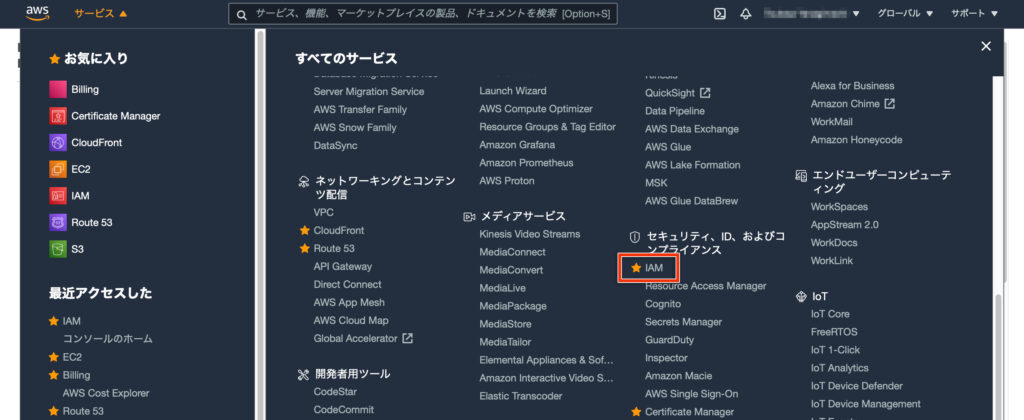
Task: Open Elastic Transcoder service
Action: click(520, 396)
